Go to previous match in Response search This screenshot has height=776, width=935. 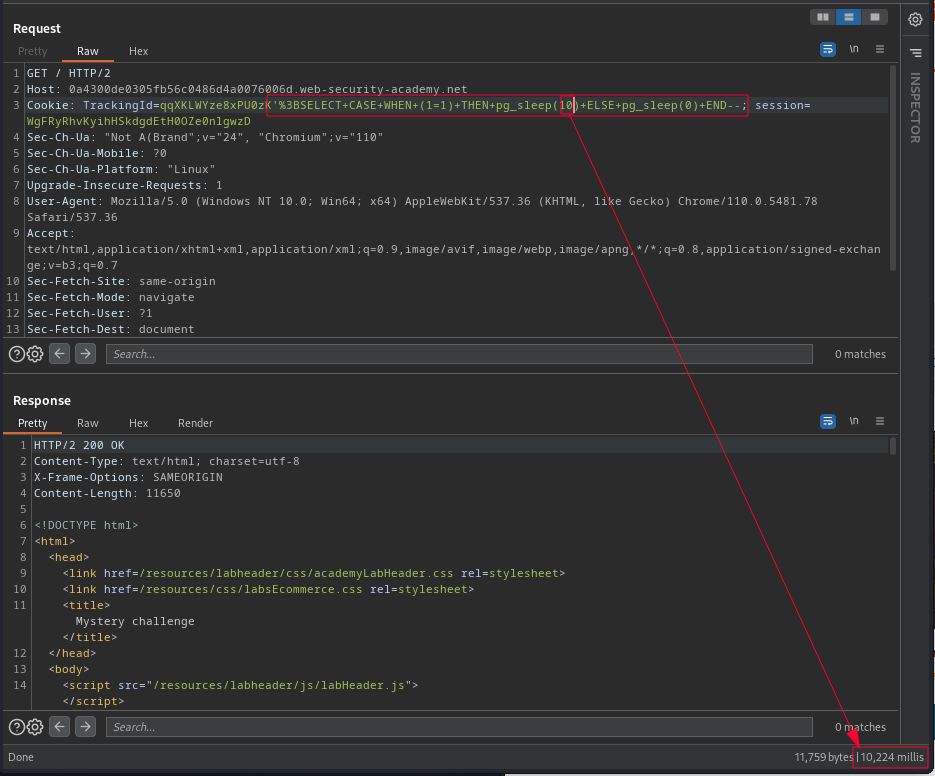(60, 726)
